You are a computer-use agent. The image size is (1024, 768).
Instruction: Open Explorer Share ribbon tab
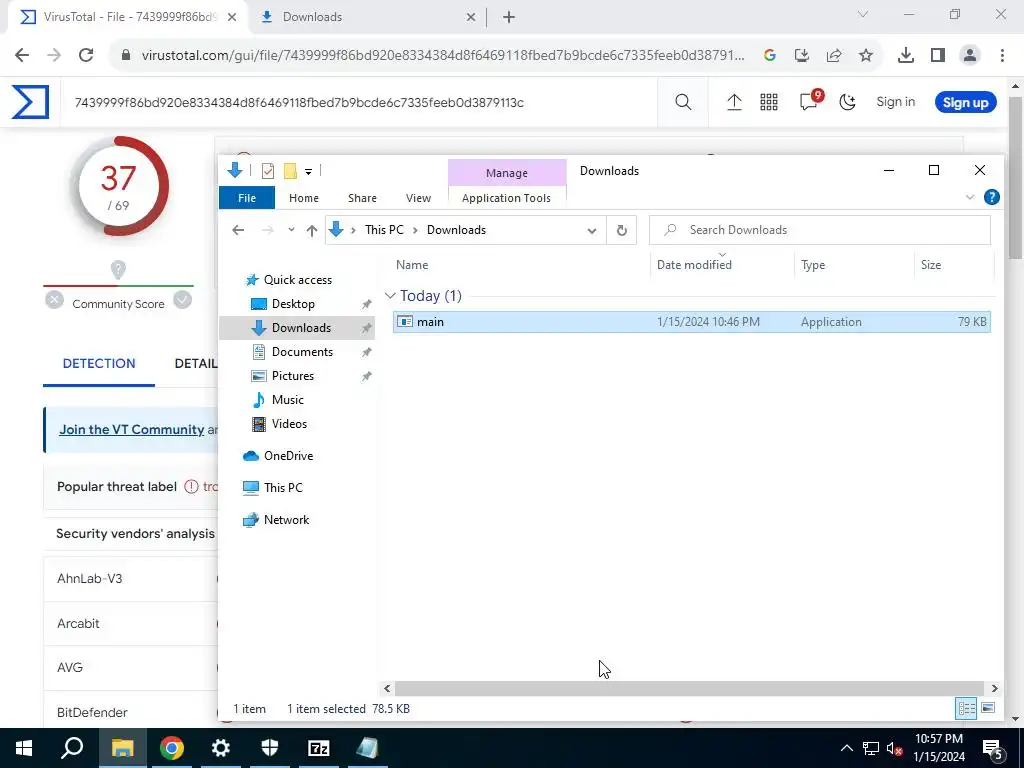click(362, 198)
